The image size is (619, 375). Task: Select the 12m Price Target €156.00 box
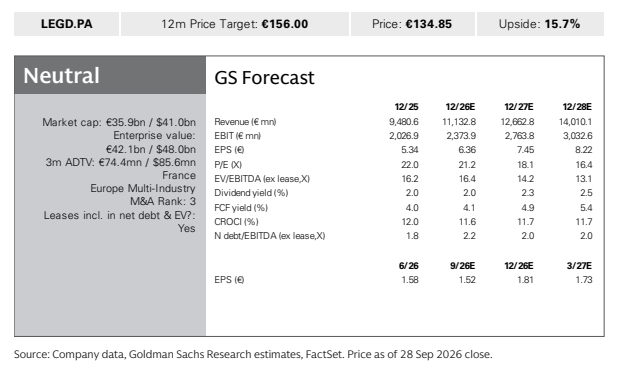click(234, 24)
